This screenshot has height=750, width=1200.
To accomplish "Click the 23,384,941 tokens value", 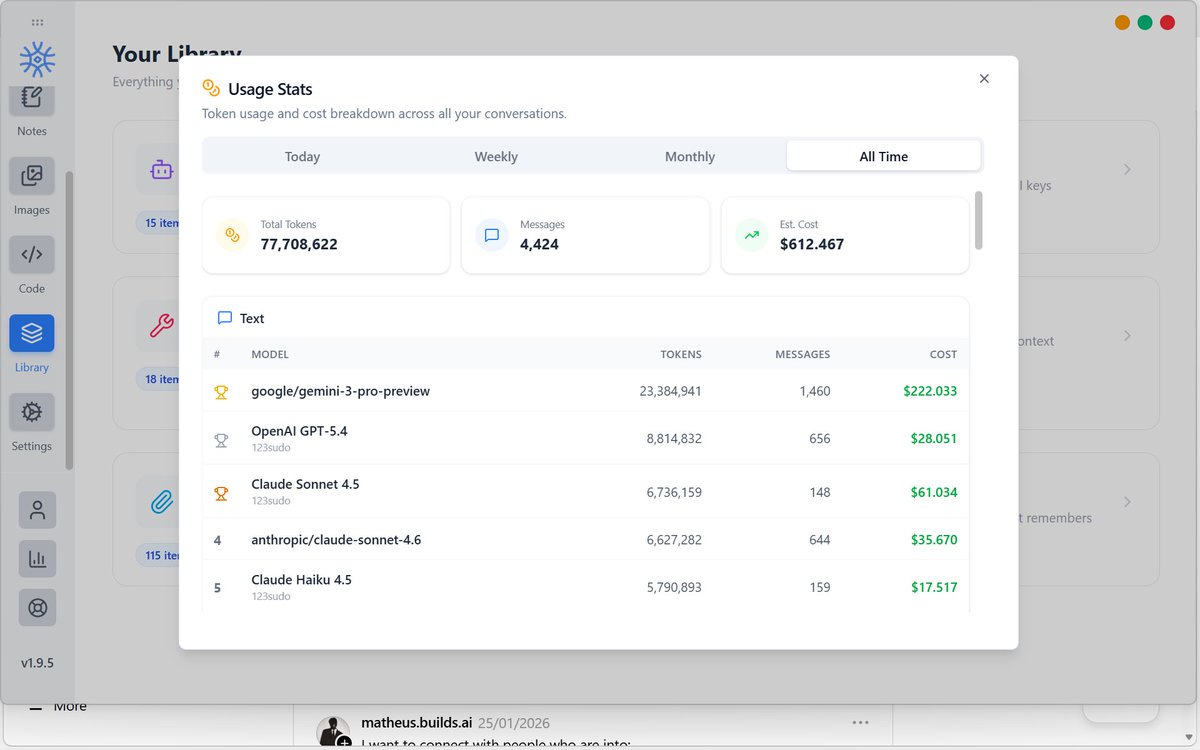I will coord(671,391).
